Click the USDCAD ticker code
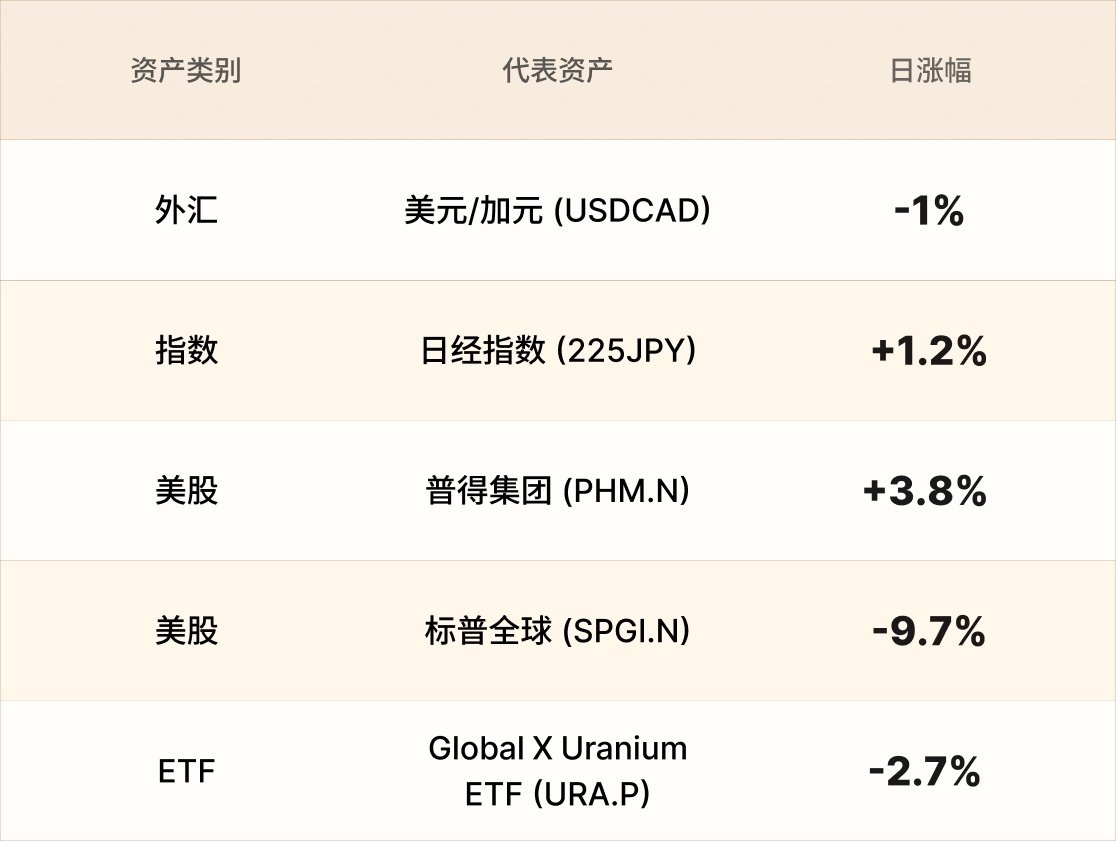 click(632, 211)
